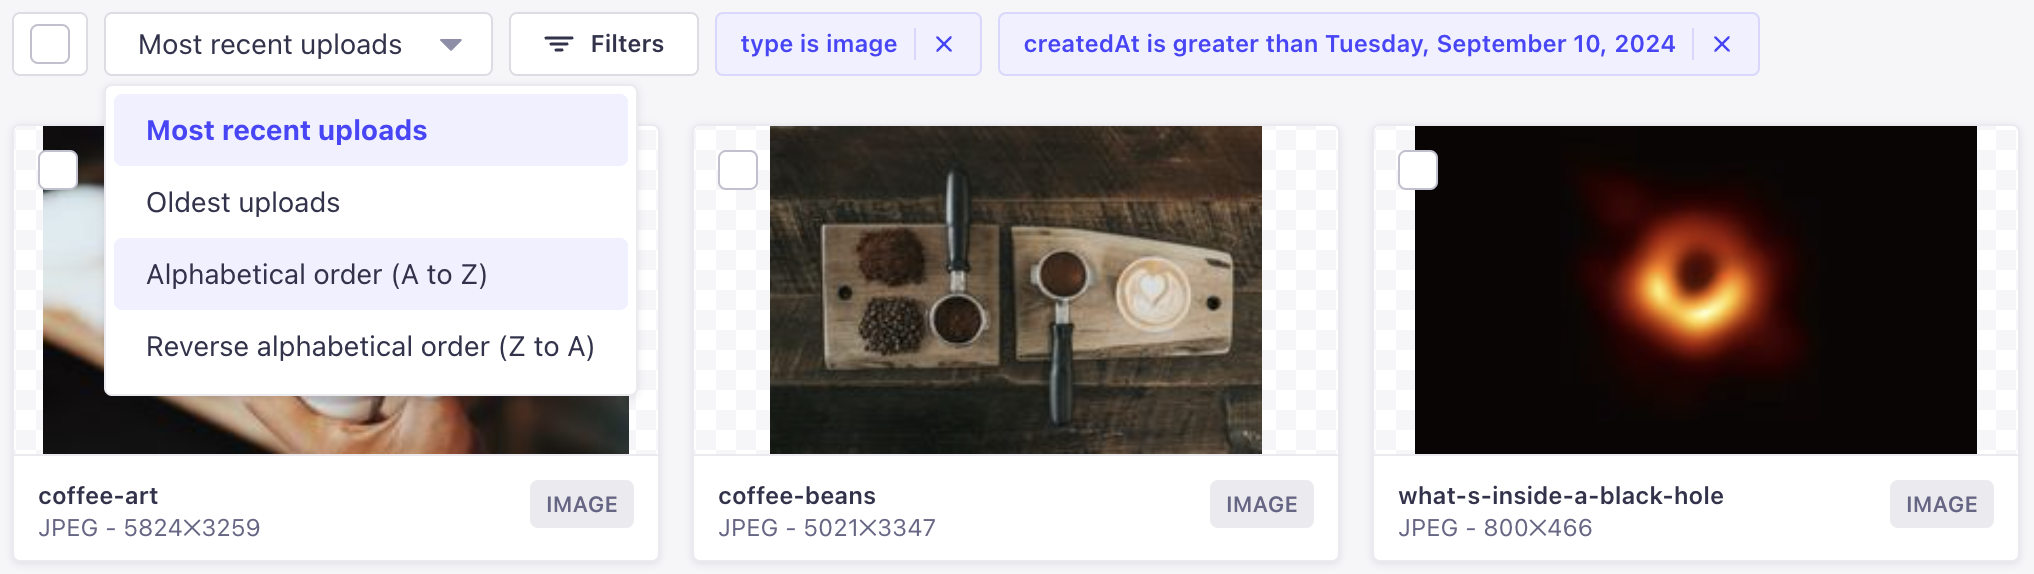Select the coffee-beans asset checkbox
This screenshot has width=2034, height=574.
pos(738,170)
